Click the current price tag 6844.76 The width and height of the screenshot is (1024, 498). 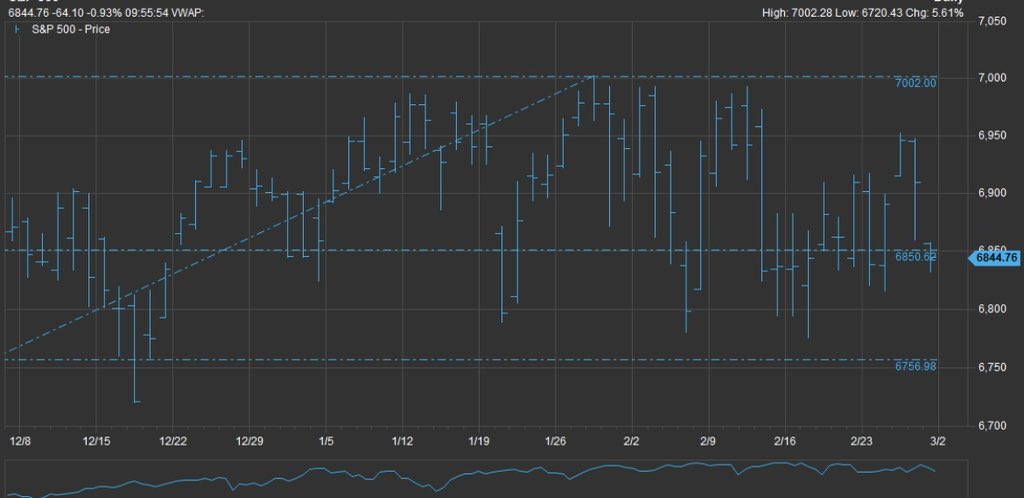(995, 258)
